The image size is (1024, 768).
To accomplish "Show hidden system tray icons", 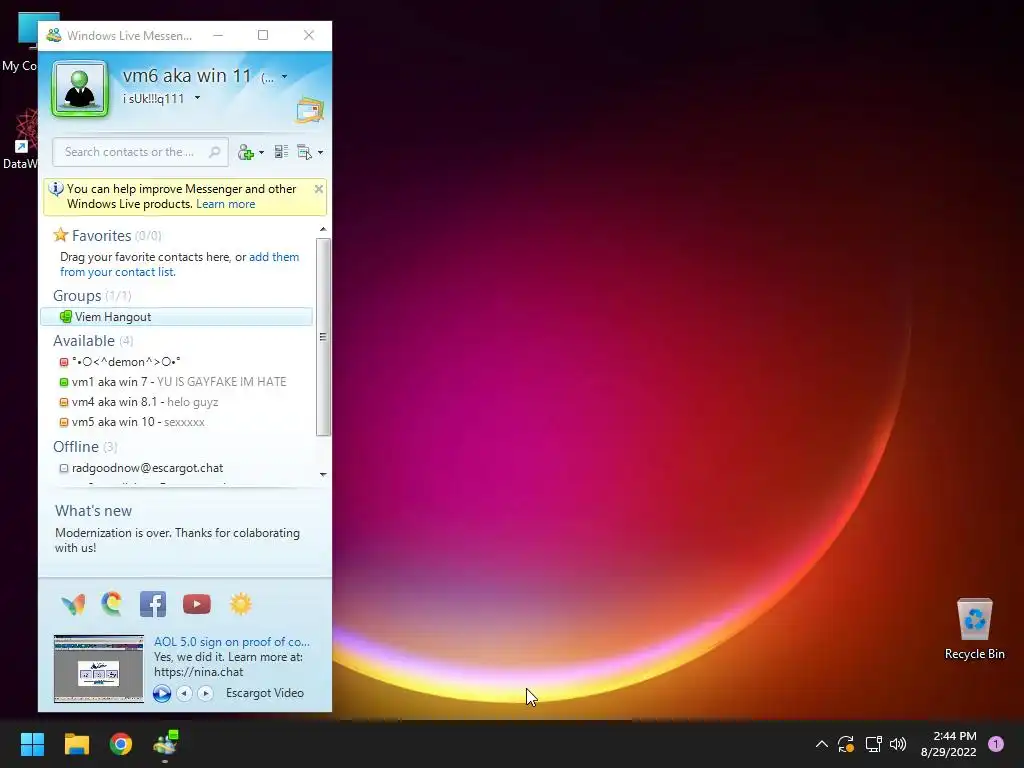I will coord(822,744).
